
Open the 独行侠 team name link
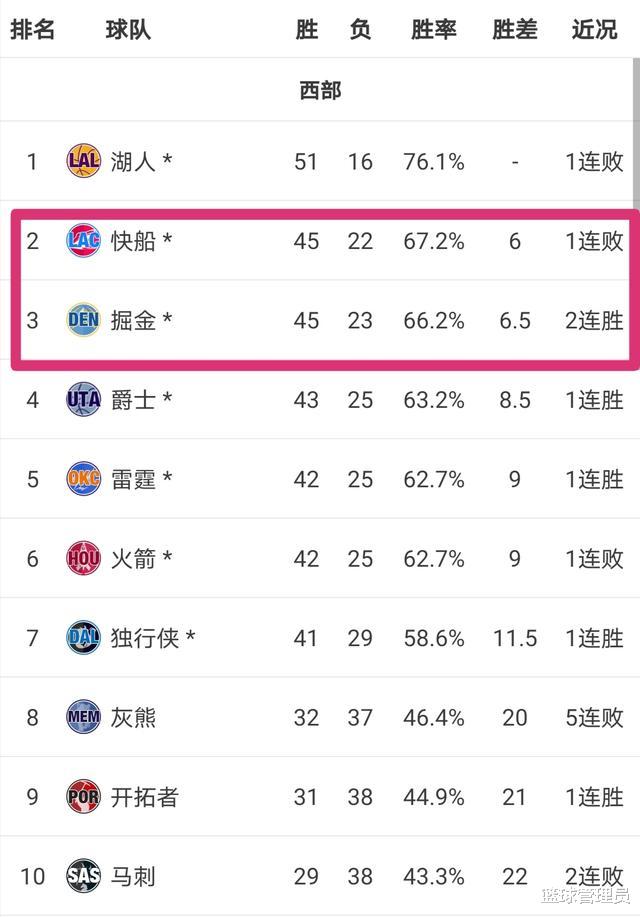[145, 638]
